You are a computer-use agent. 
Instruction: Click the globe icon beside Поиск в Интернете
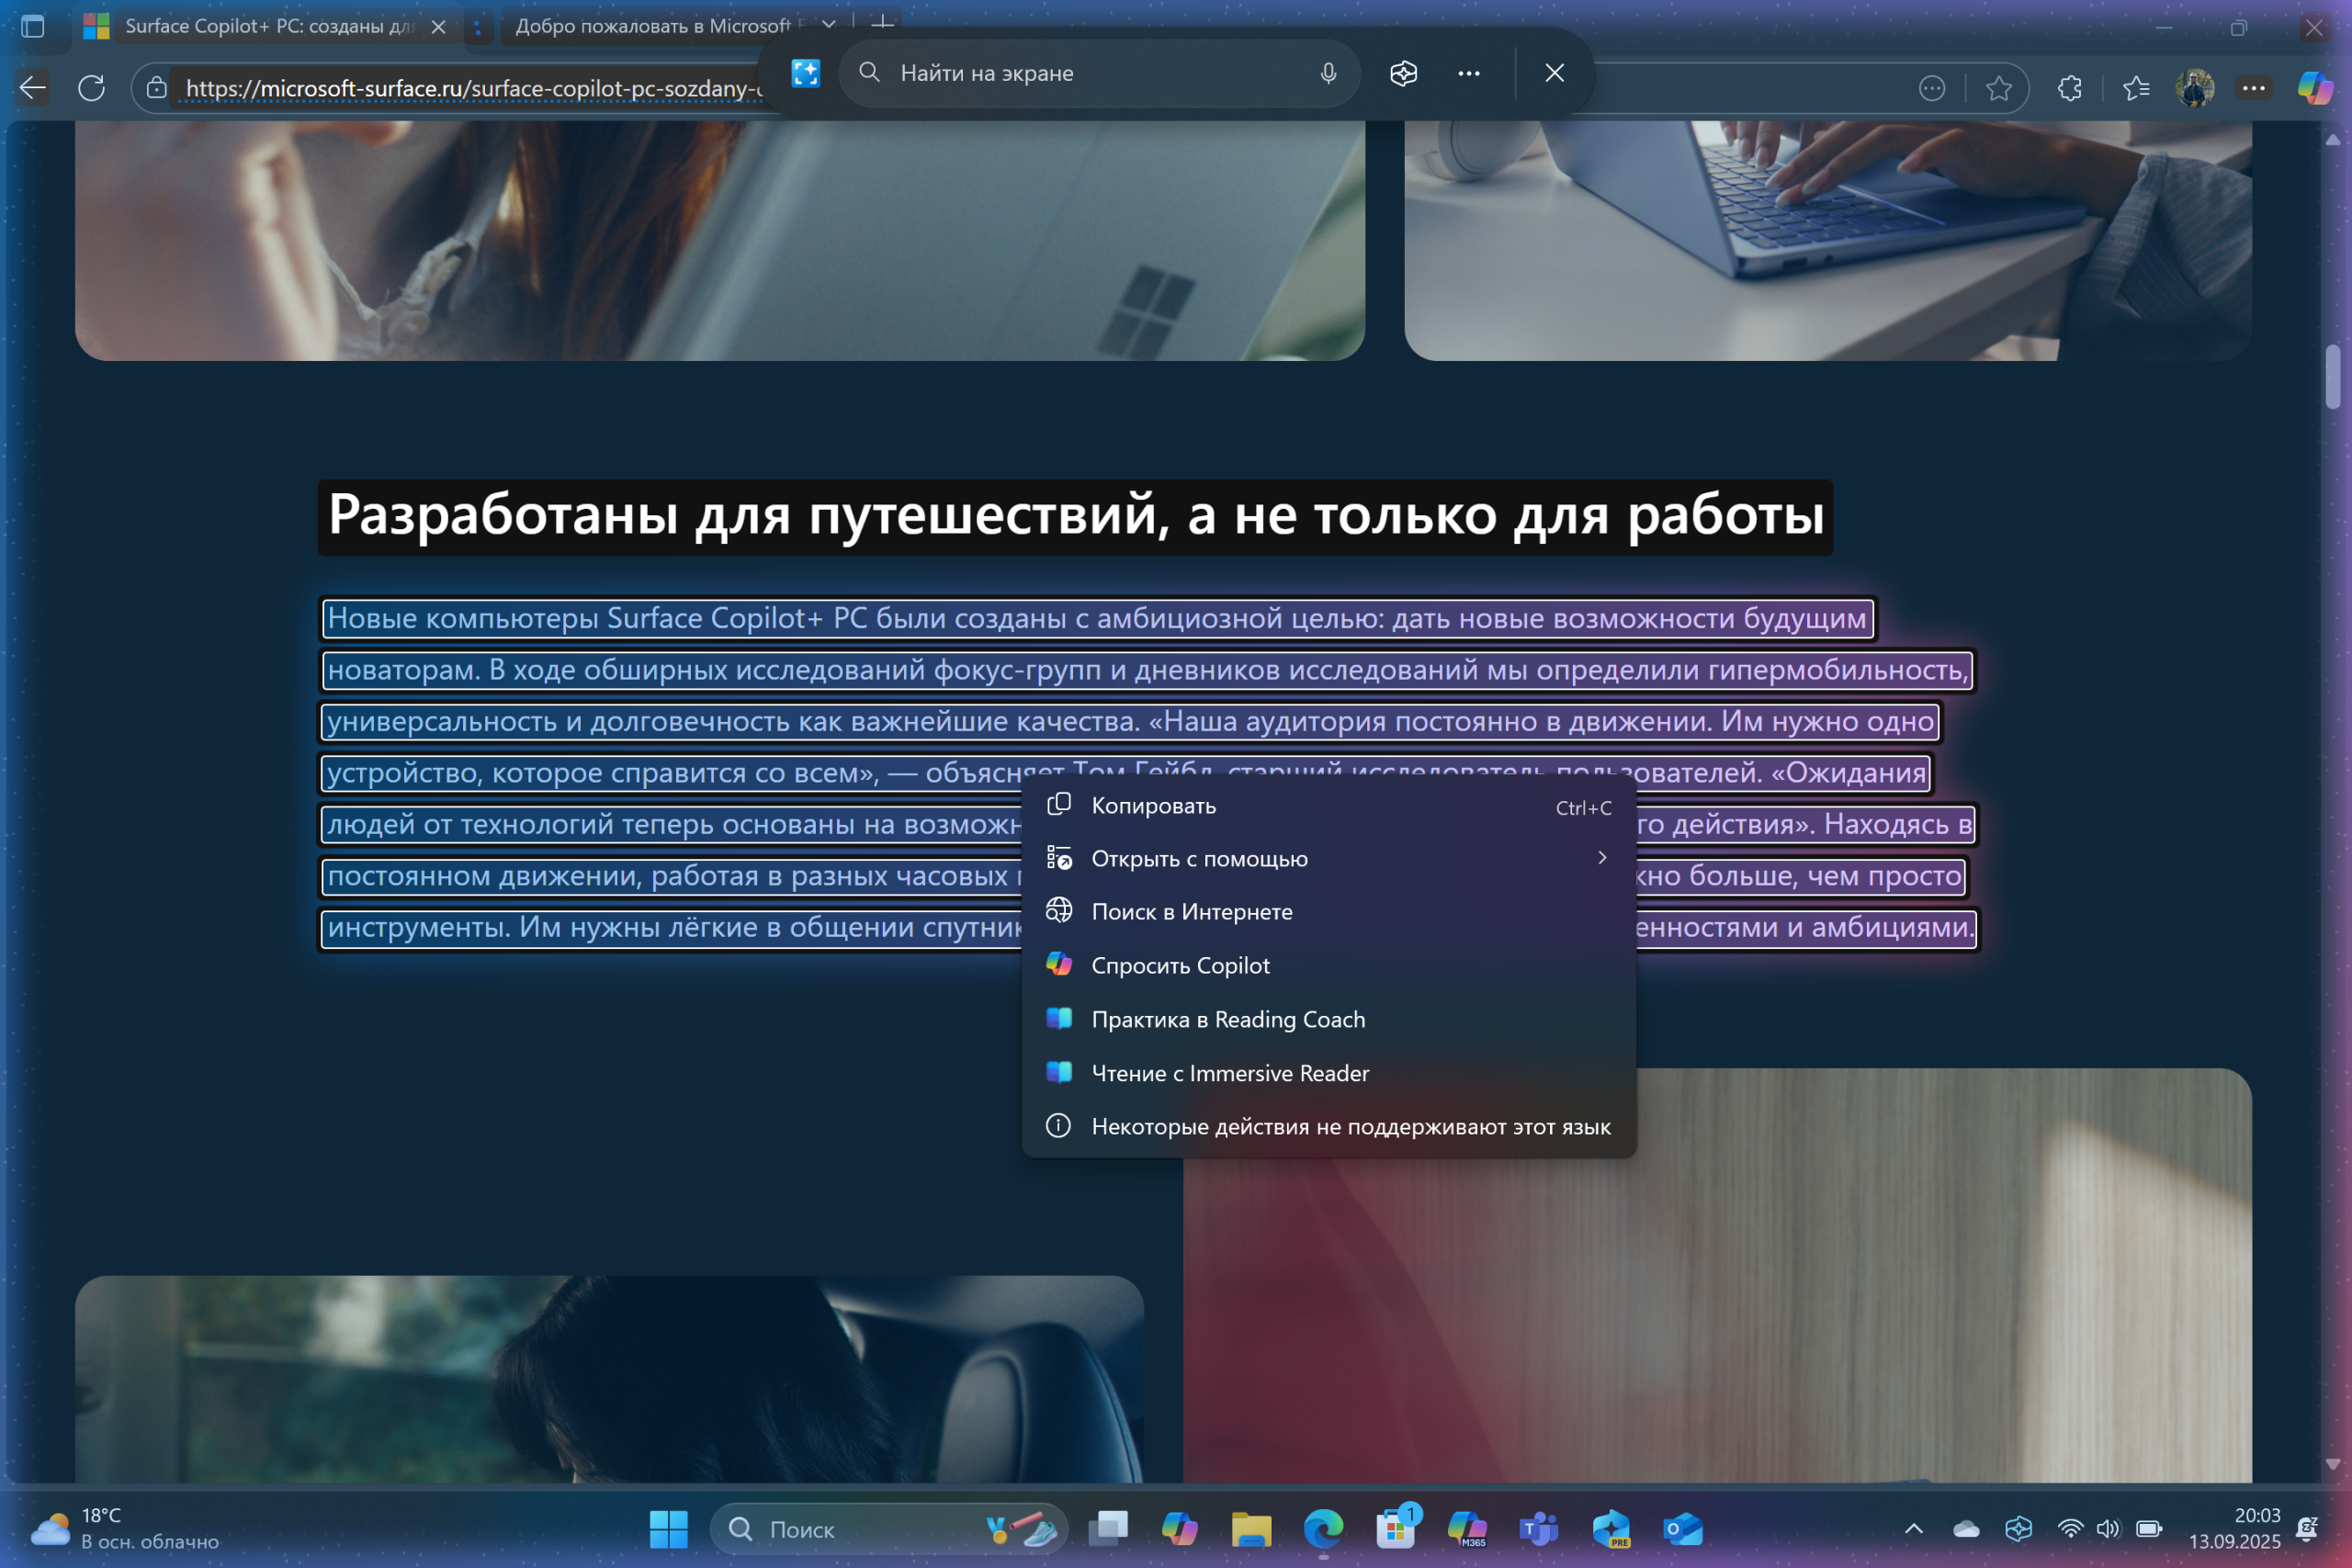1058,911
